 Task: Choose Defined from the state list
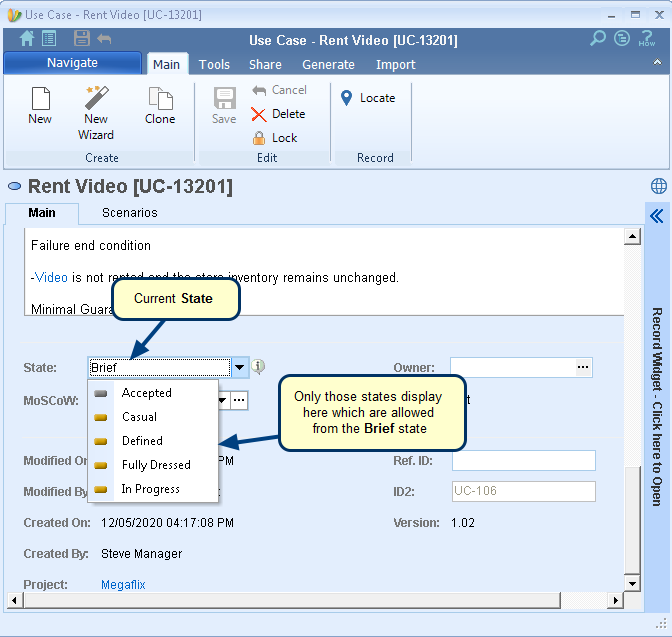pyautogui.click(x=153, y=441)
